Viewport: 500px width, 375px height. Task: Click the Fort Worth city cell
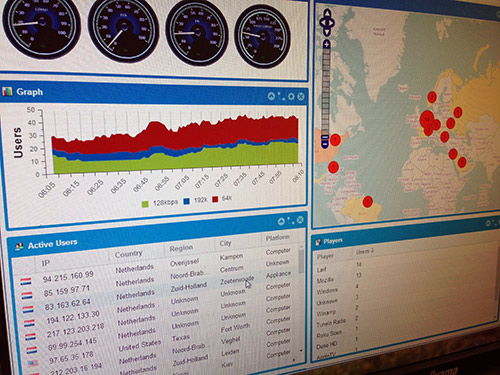coord(235,328)
